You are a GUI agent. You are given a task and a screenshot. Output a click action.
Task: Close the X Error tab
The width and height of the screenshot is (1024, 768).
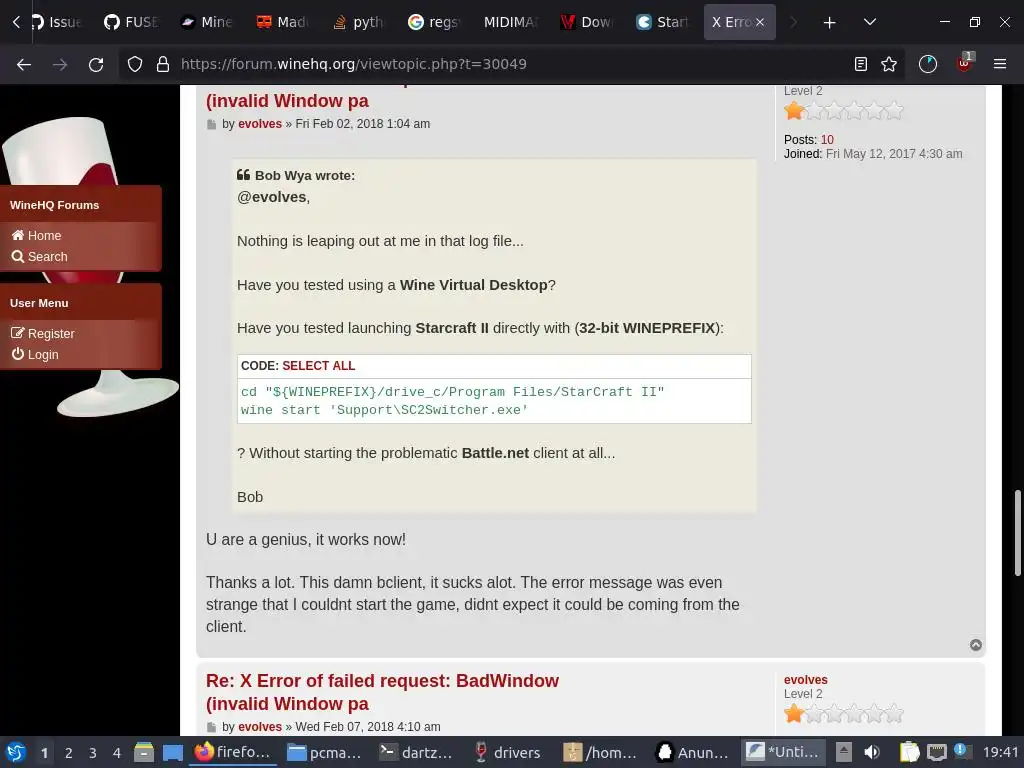point(760,22)
